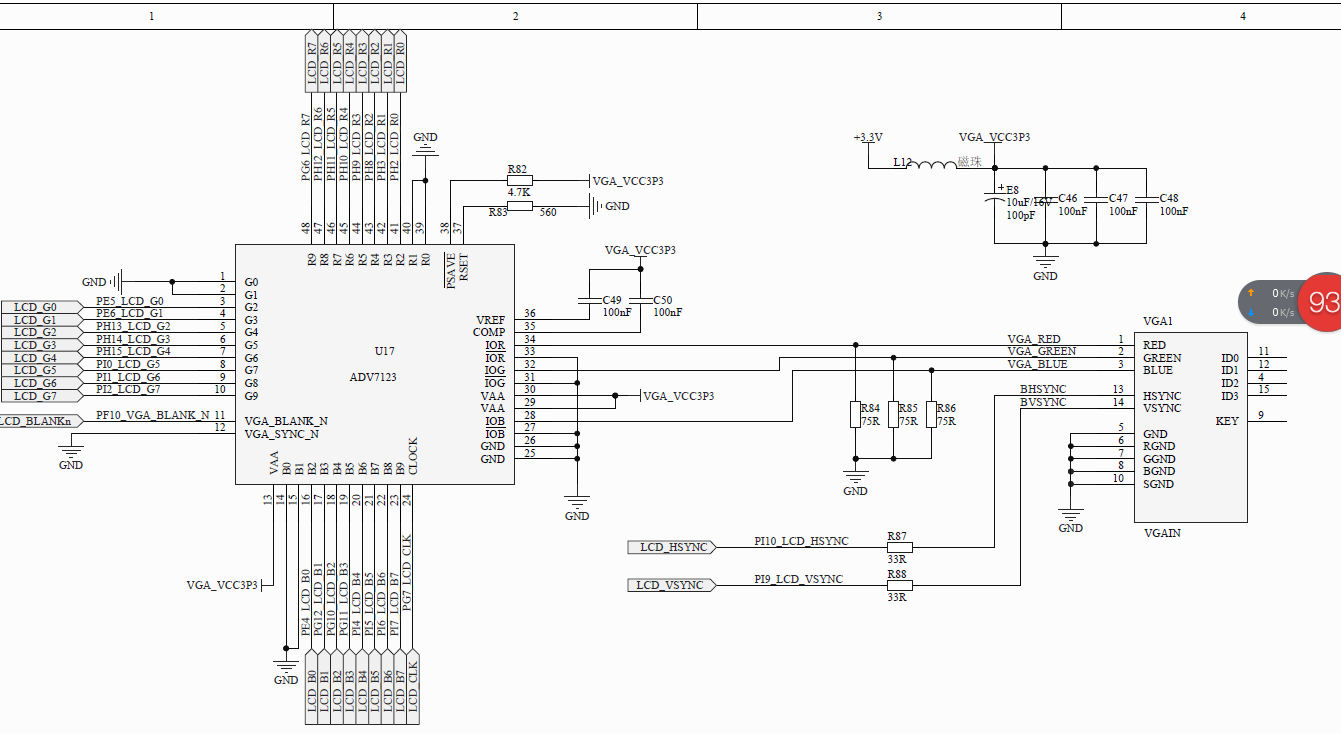This screenshot has width=1341, height=734.
Task: Select capacitor C50 symbol
Action: coord(639,299)
